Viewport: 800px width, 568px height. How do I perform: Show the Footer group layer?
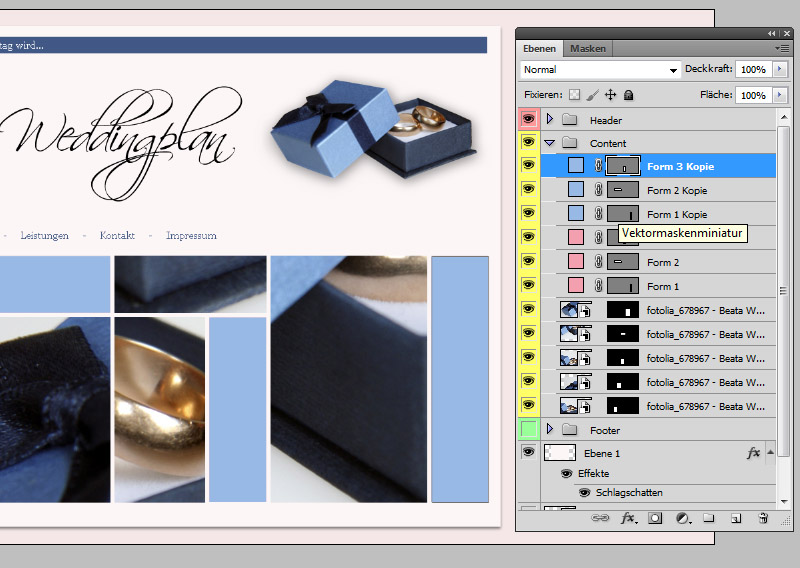(x=528, y=430)
